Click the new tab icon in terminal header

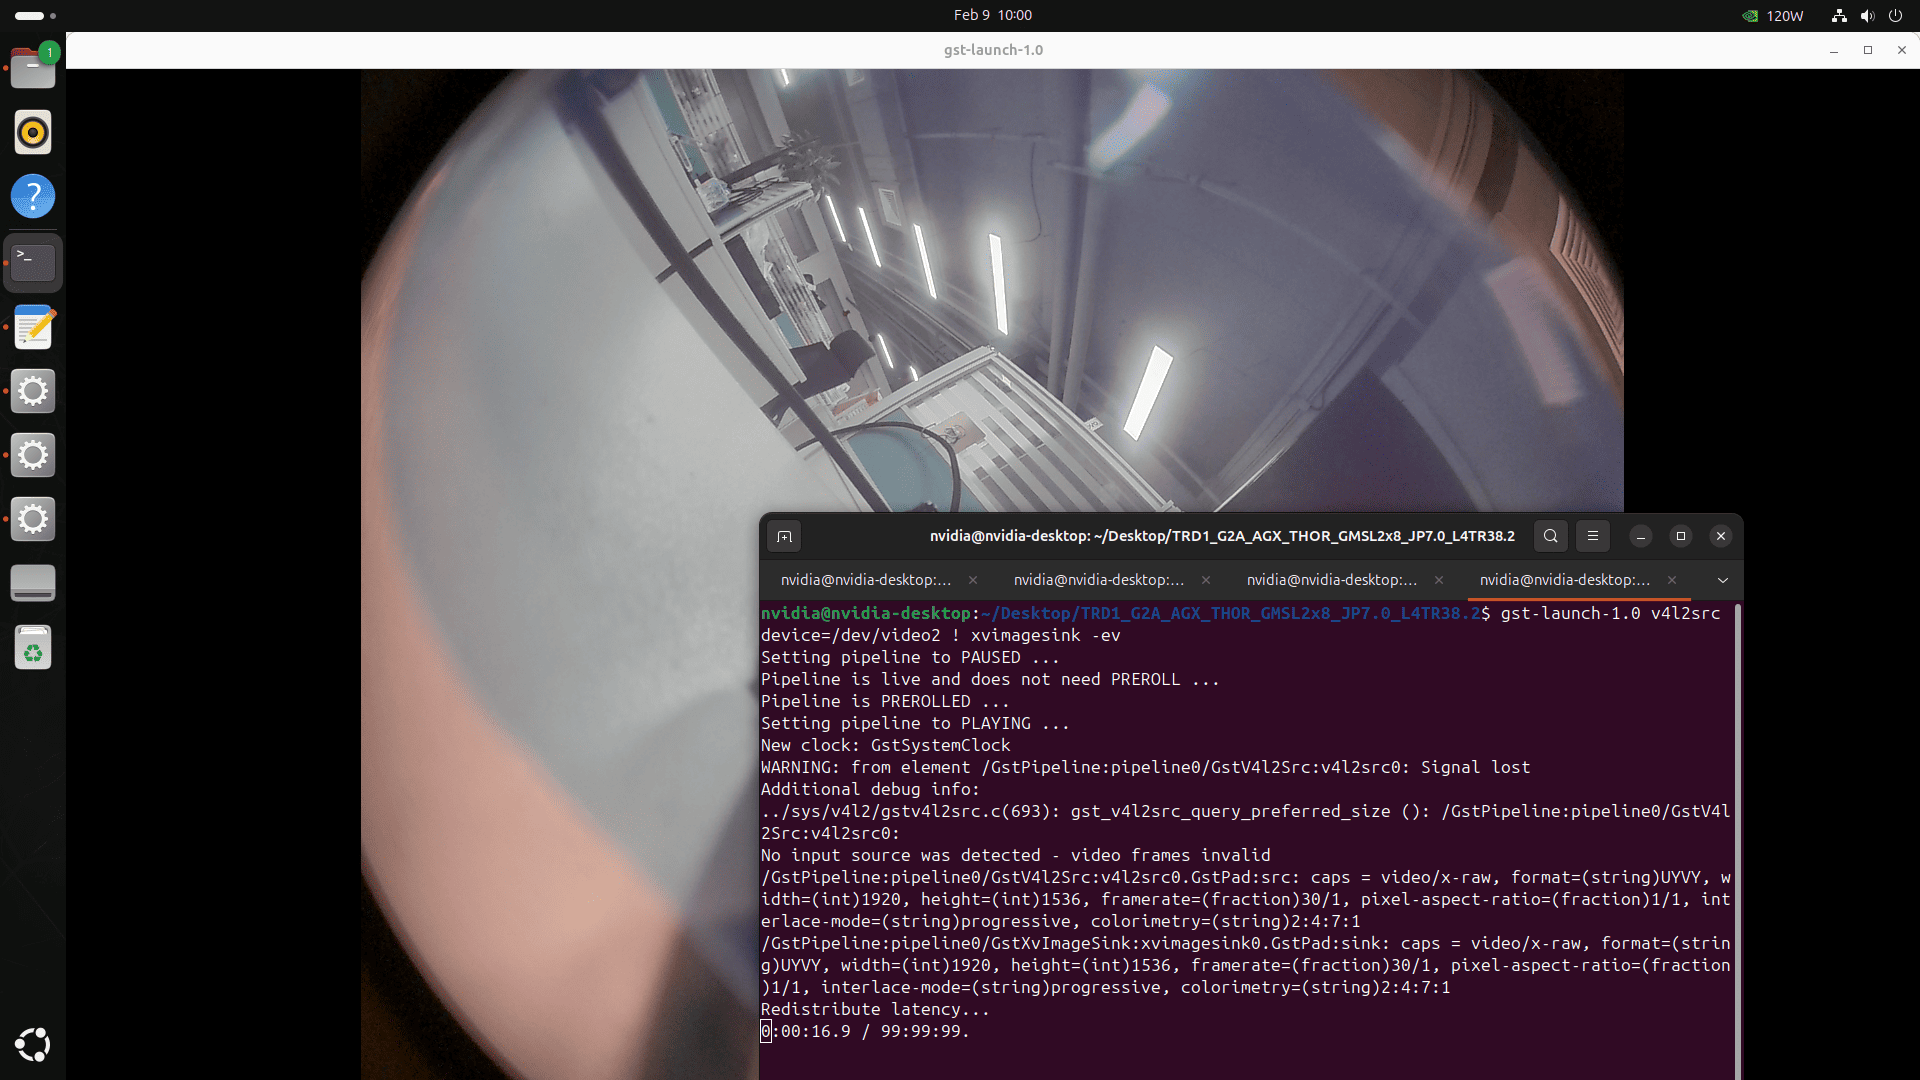(x=784, y=537)
